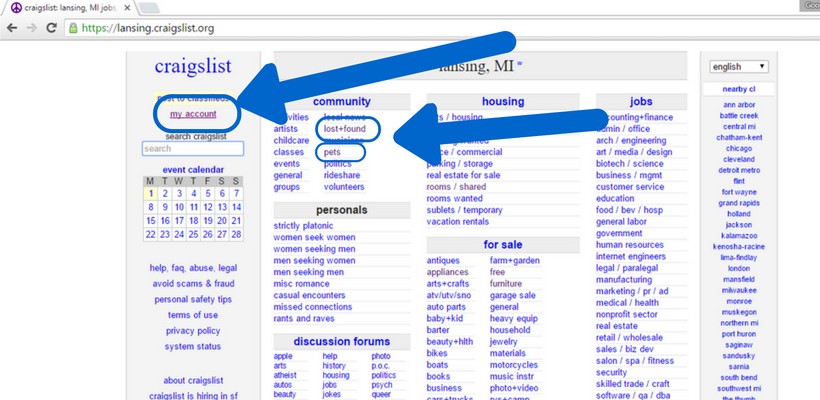The height and width of the screenshot is (400, 820).
Task: Click the search craigslist input box
Action: pyautogui.click(x=193, y=148)
